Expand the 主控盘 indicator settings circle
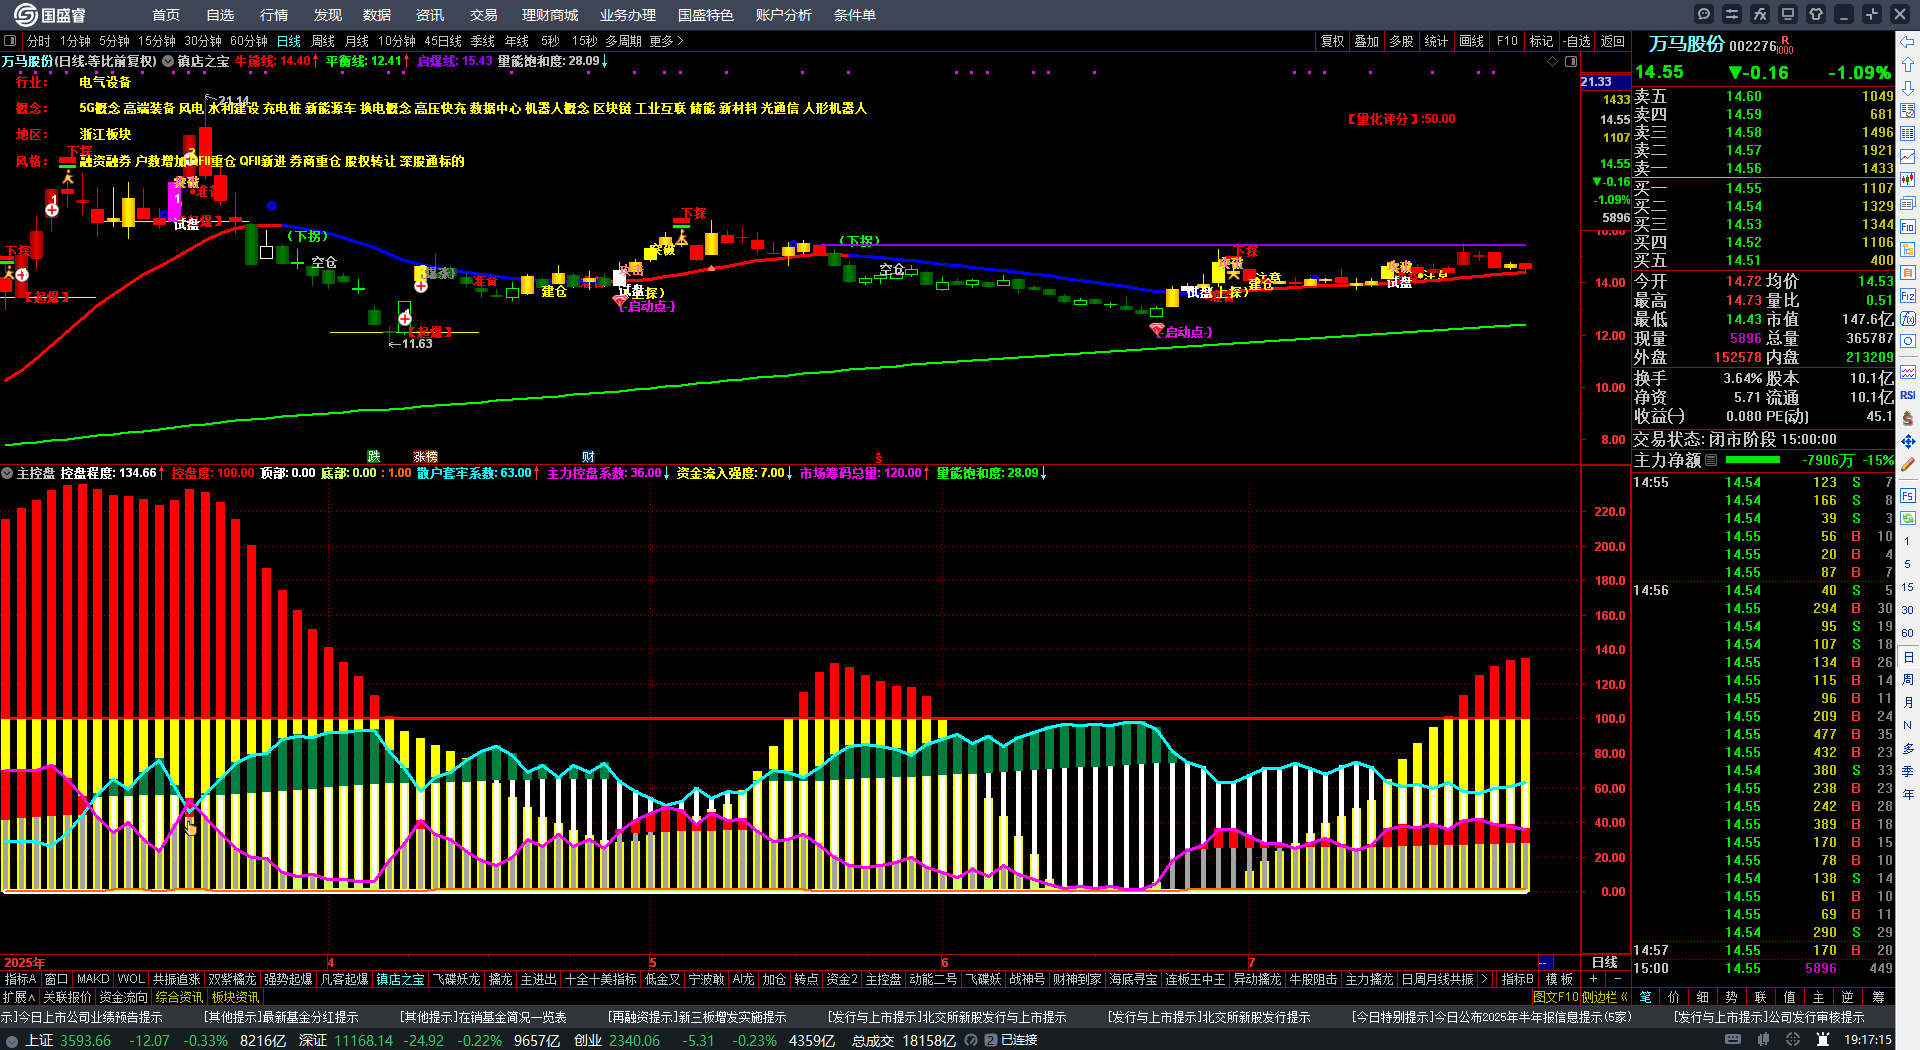1920x1050 pixels. (x=7, y=473)
